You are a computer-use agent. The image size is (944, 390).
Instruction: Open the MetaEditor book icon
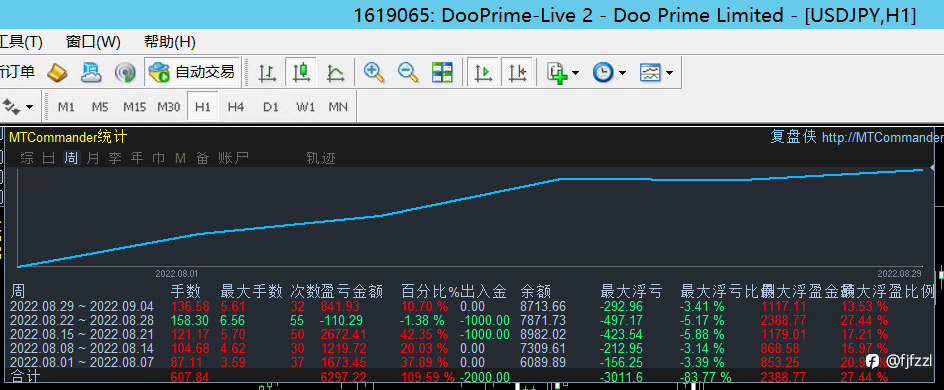[57, 73]
